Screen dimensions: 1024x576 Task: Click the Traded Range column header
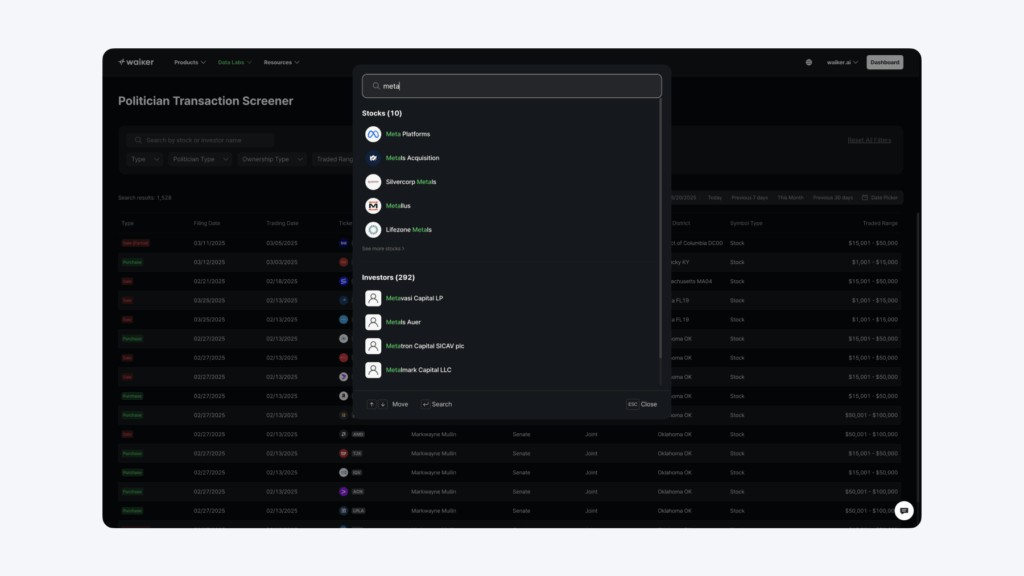point(880,223)
